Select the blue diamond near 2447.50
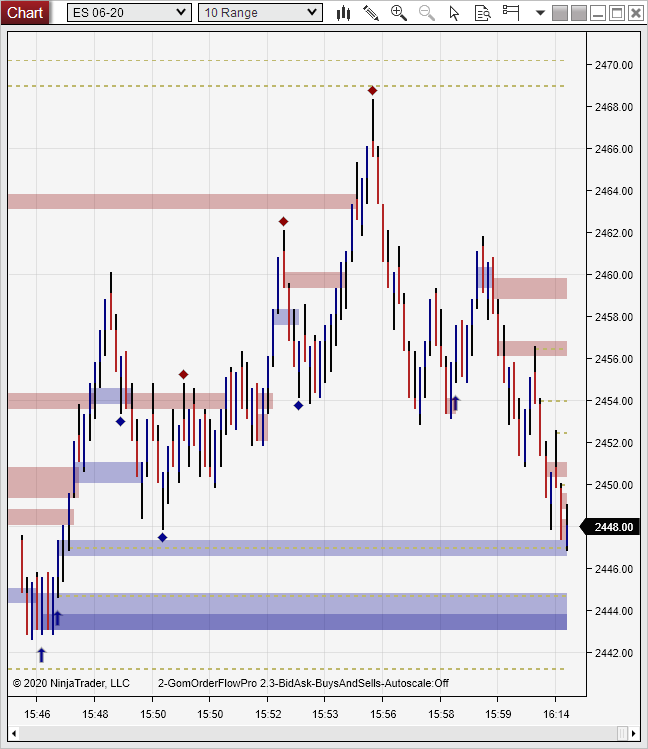Viewport: 648px width, 749px height. point(162,537)
